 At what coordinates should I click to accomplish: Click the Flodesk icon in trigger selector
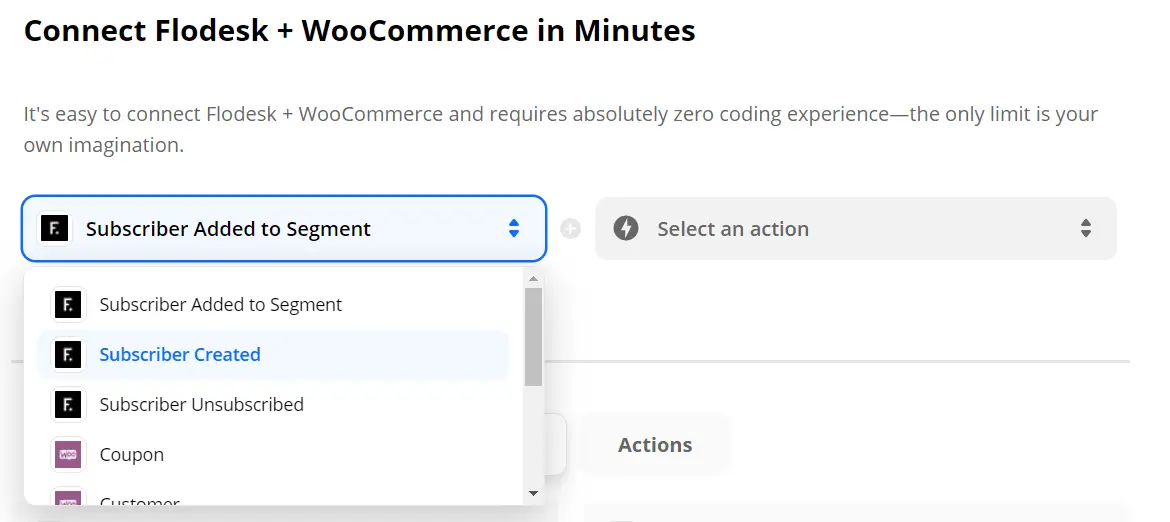(x=54, y=228)
